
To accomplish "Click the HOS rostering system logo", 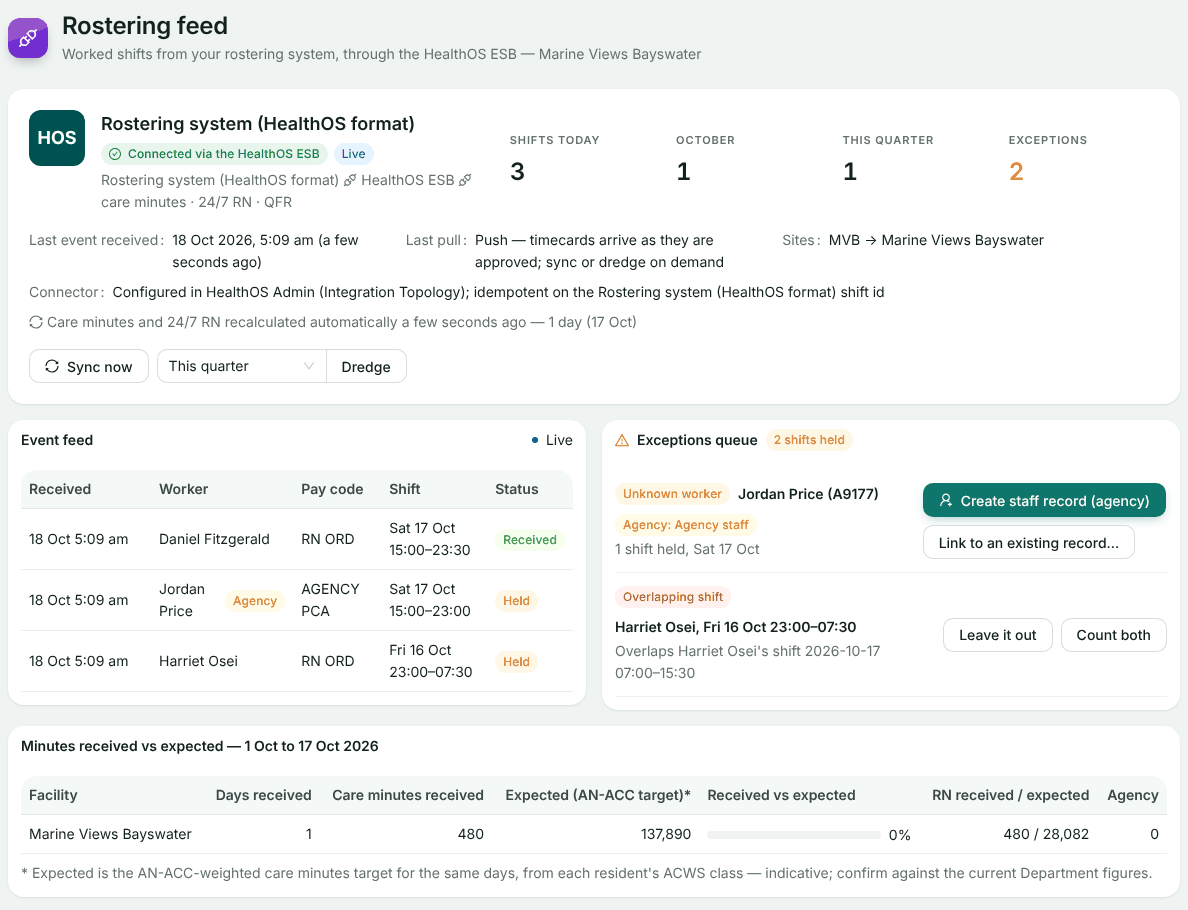I will [57, 138].
